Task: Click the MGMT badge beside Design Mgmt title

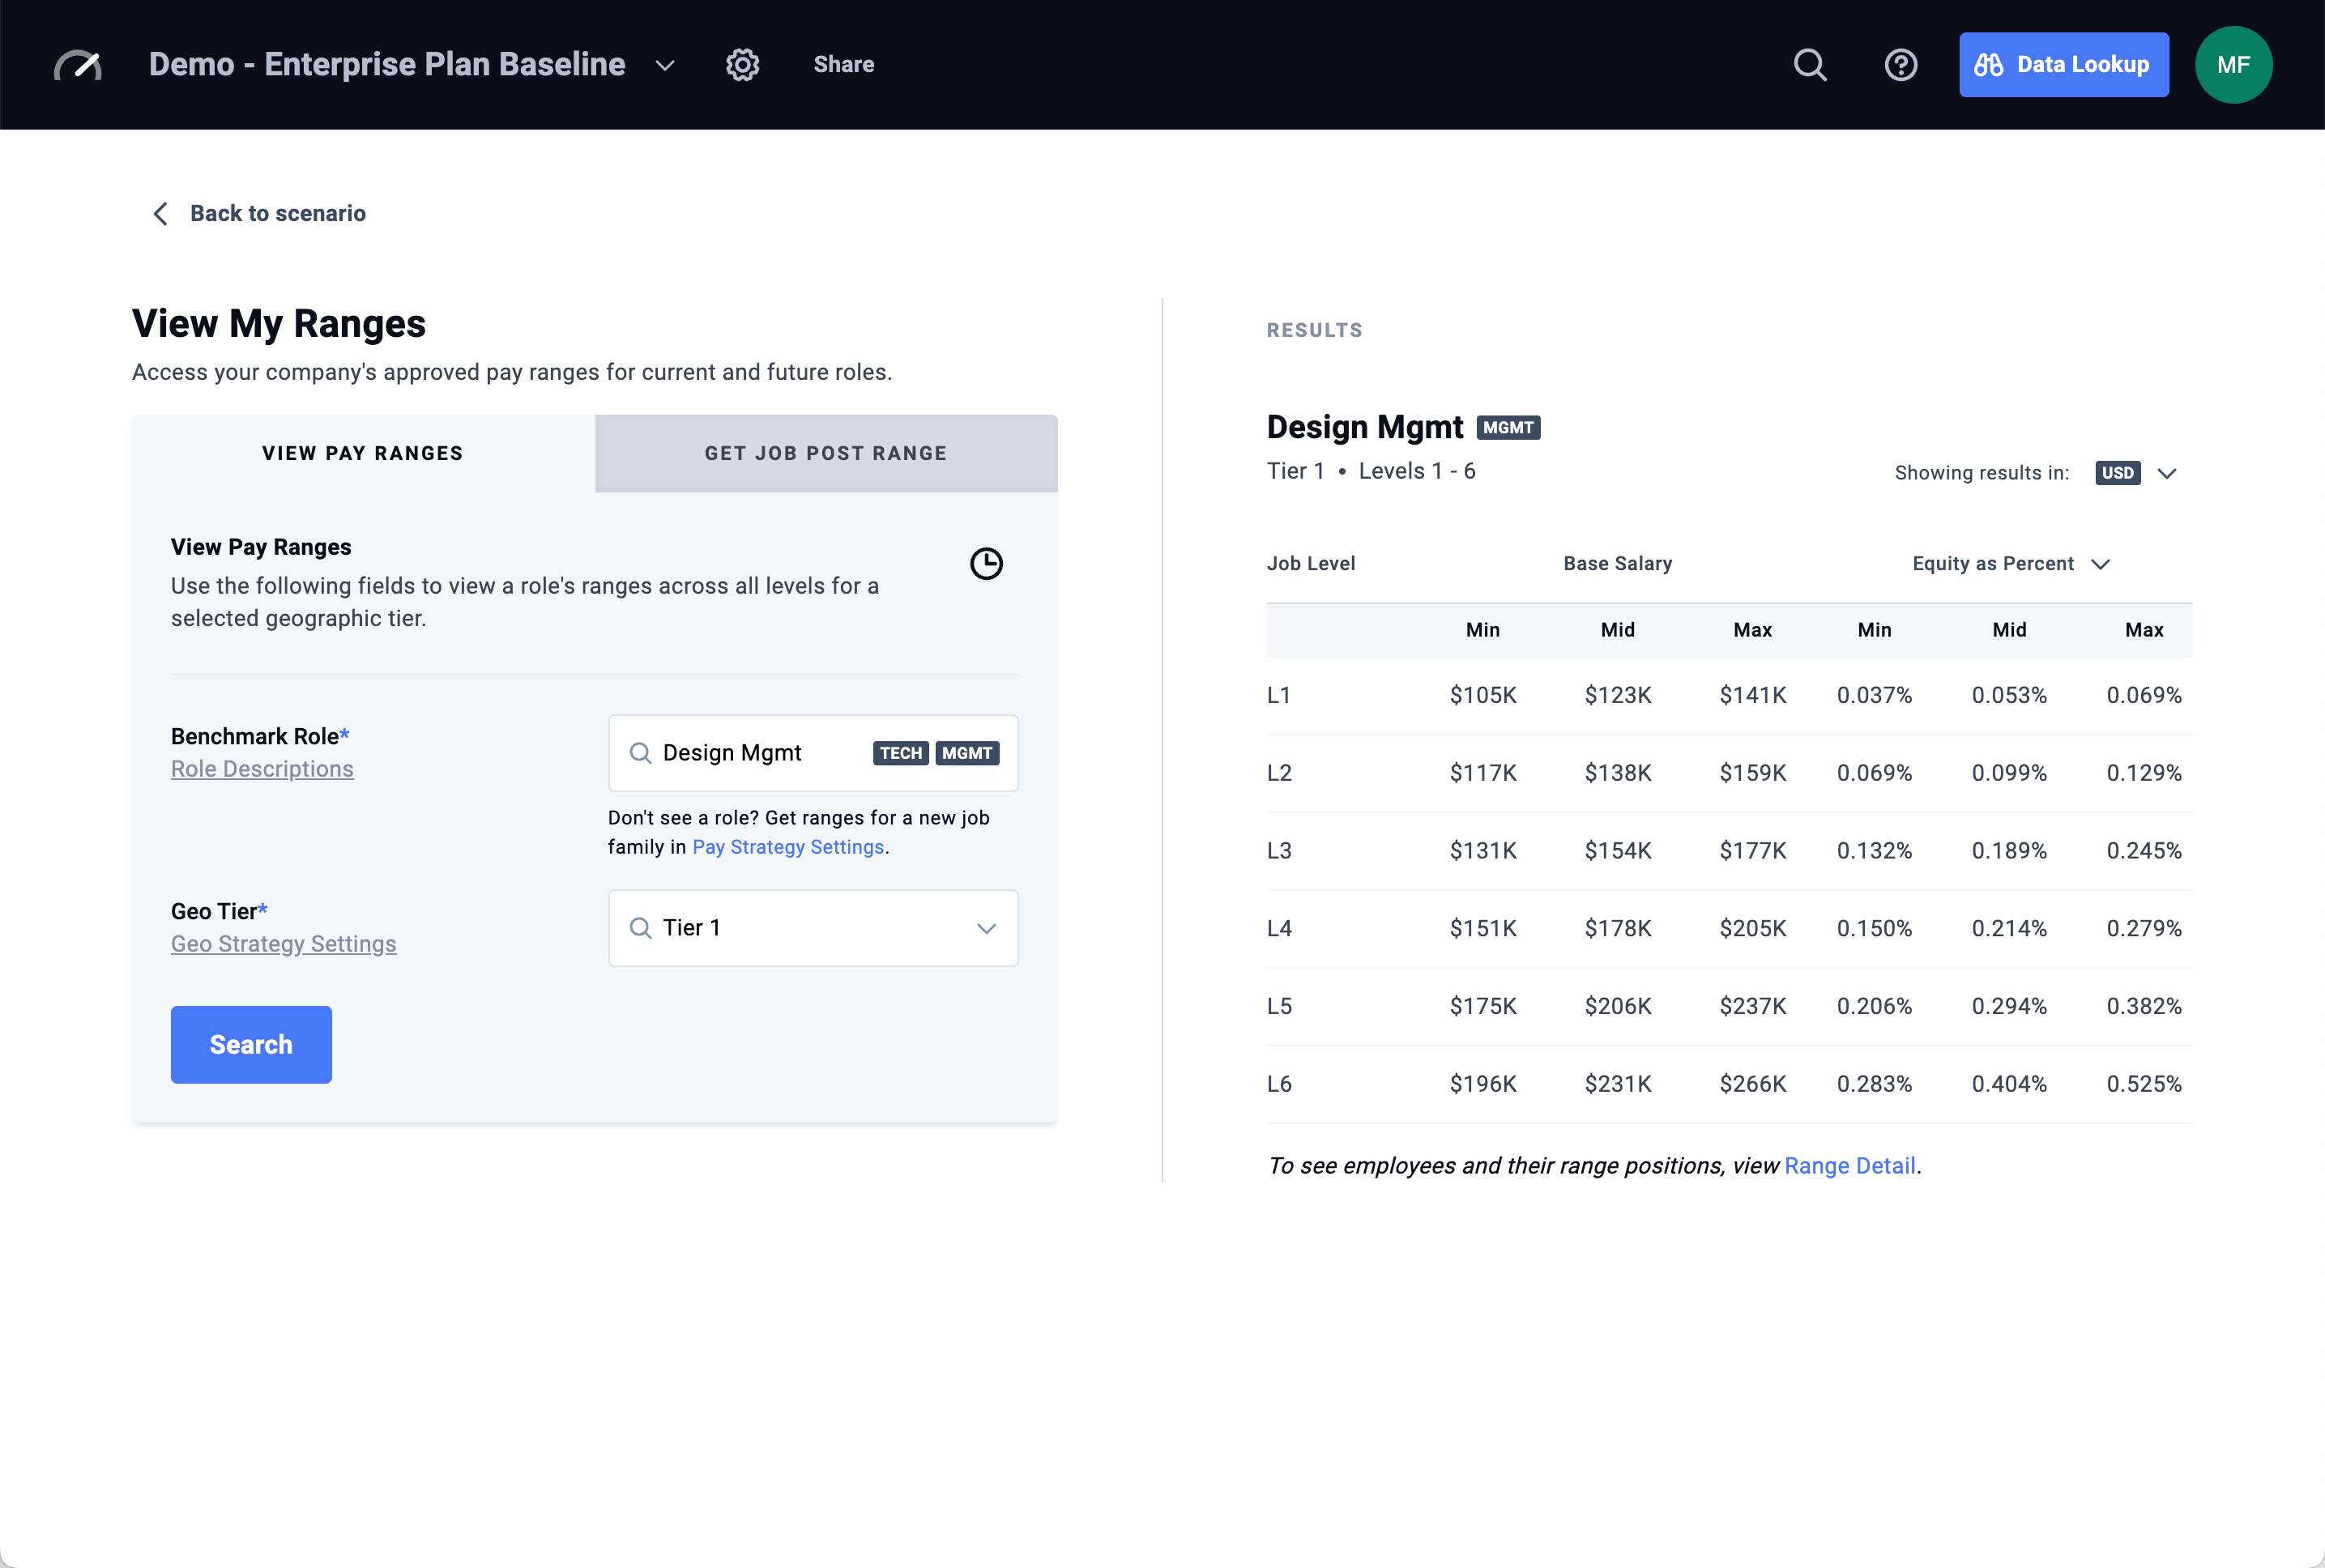Action: tap(1508, 428)
